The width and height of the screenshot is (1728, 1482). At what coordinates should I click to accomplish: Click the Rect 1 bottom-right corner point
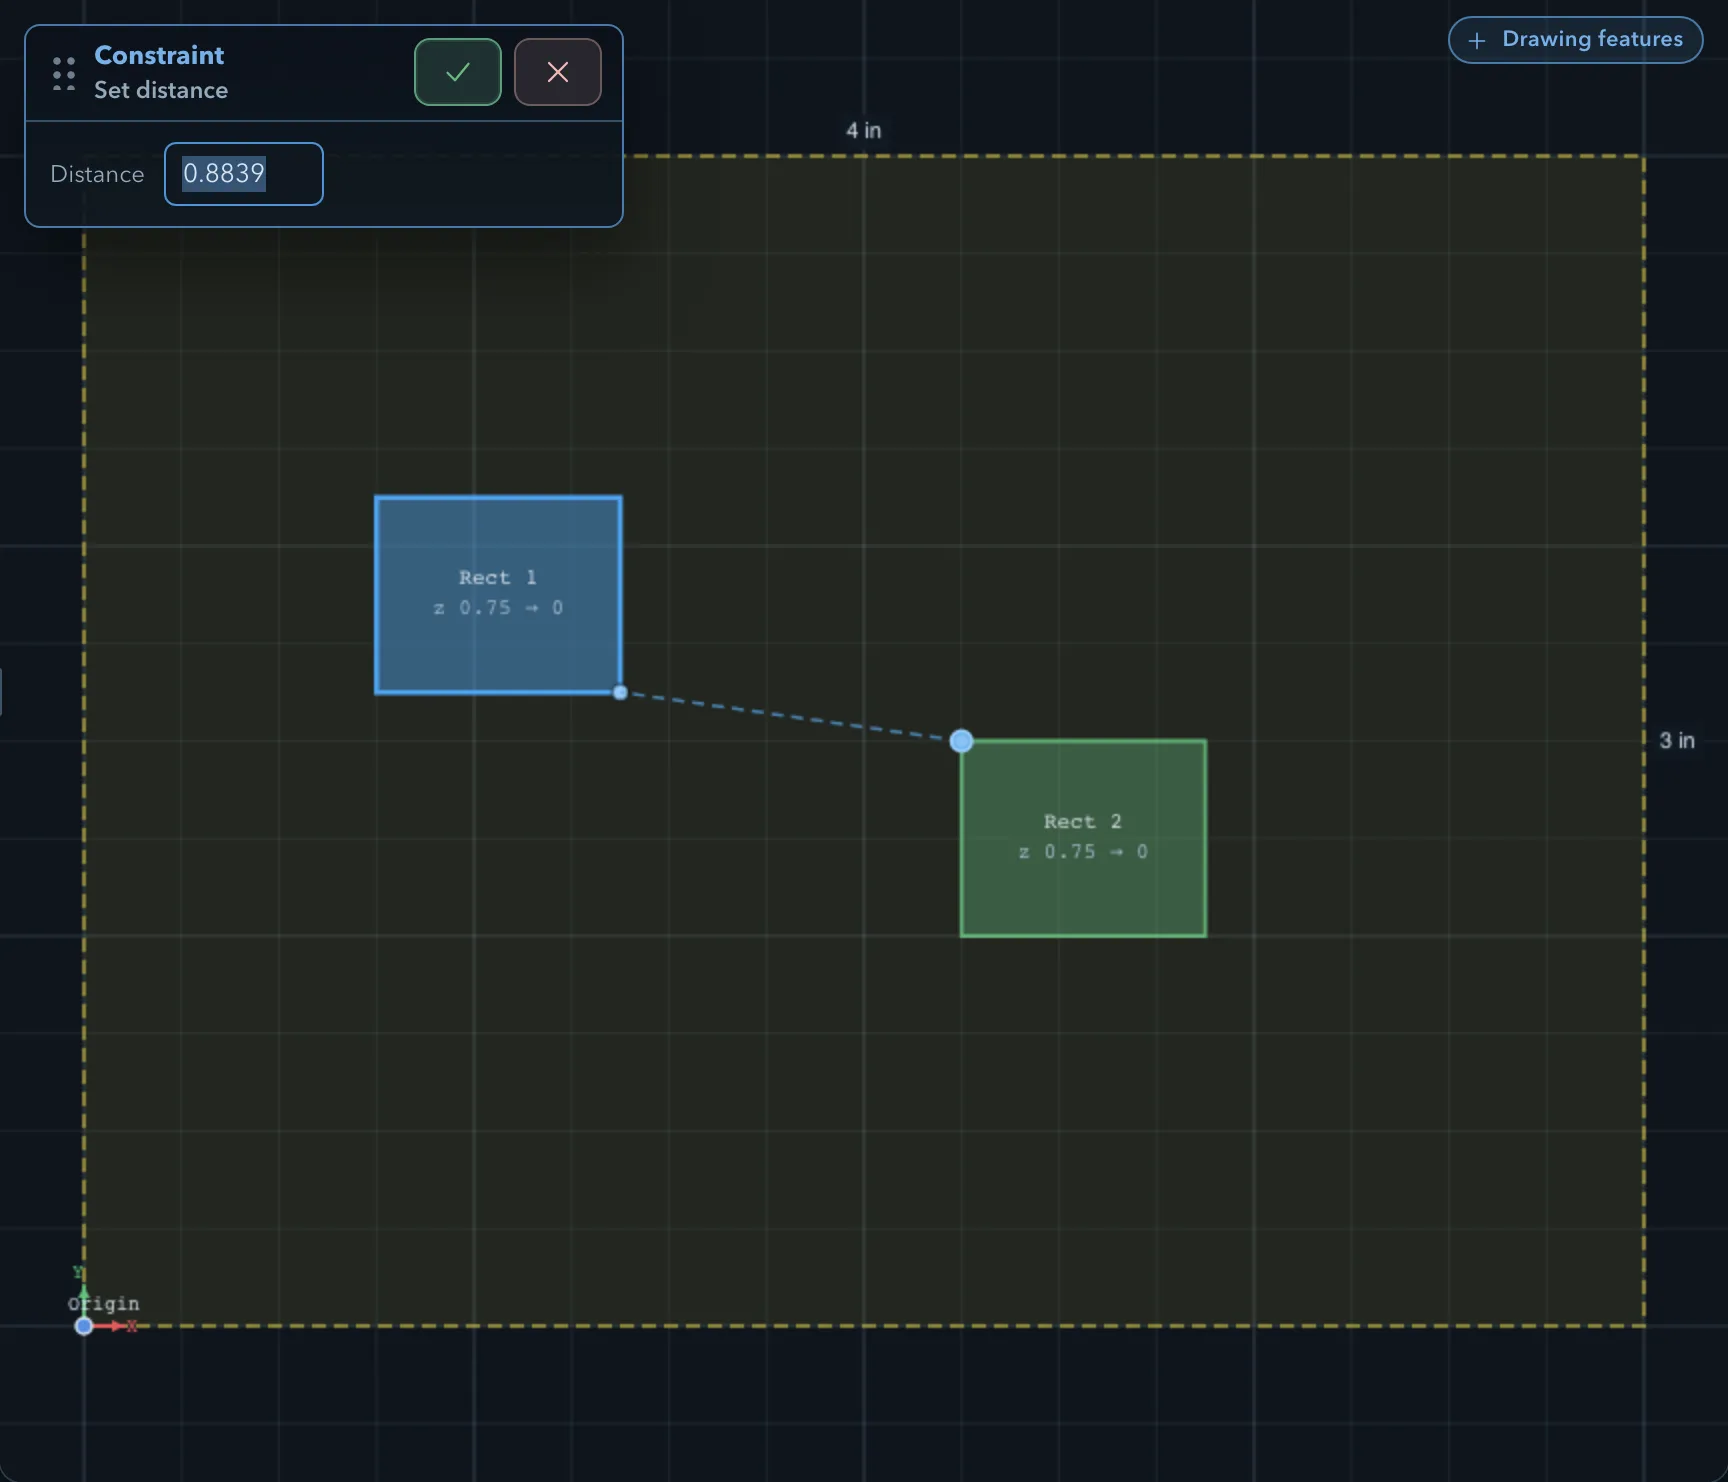(x=620, y=692)
